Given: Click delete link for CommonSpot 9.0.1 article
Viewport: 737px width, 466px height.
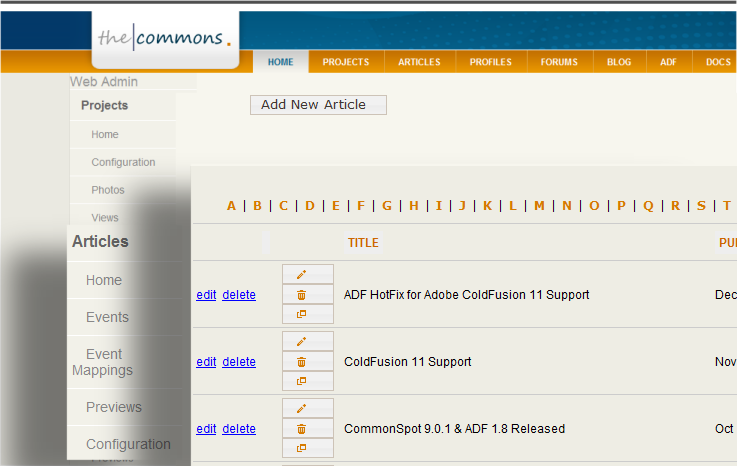Looking at the screenshot, I should 239,429.
